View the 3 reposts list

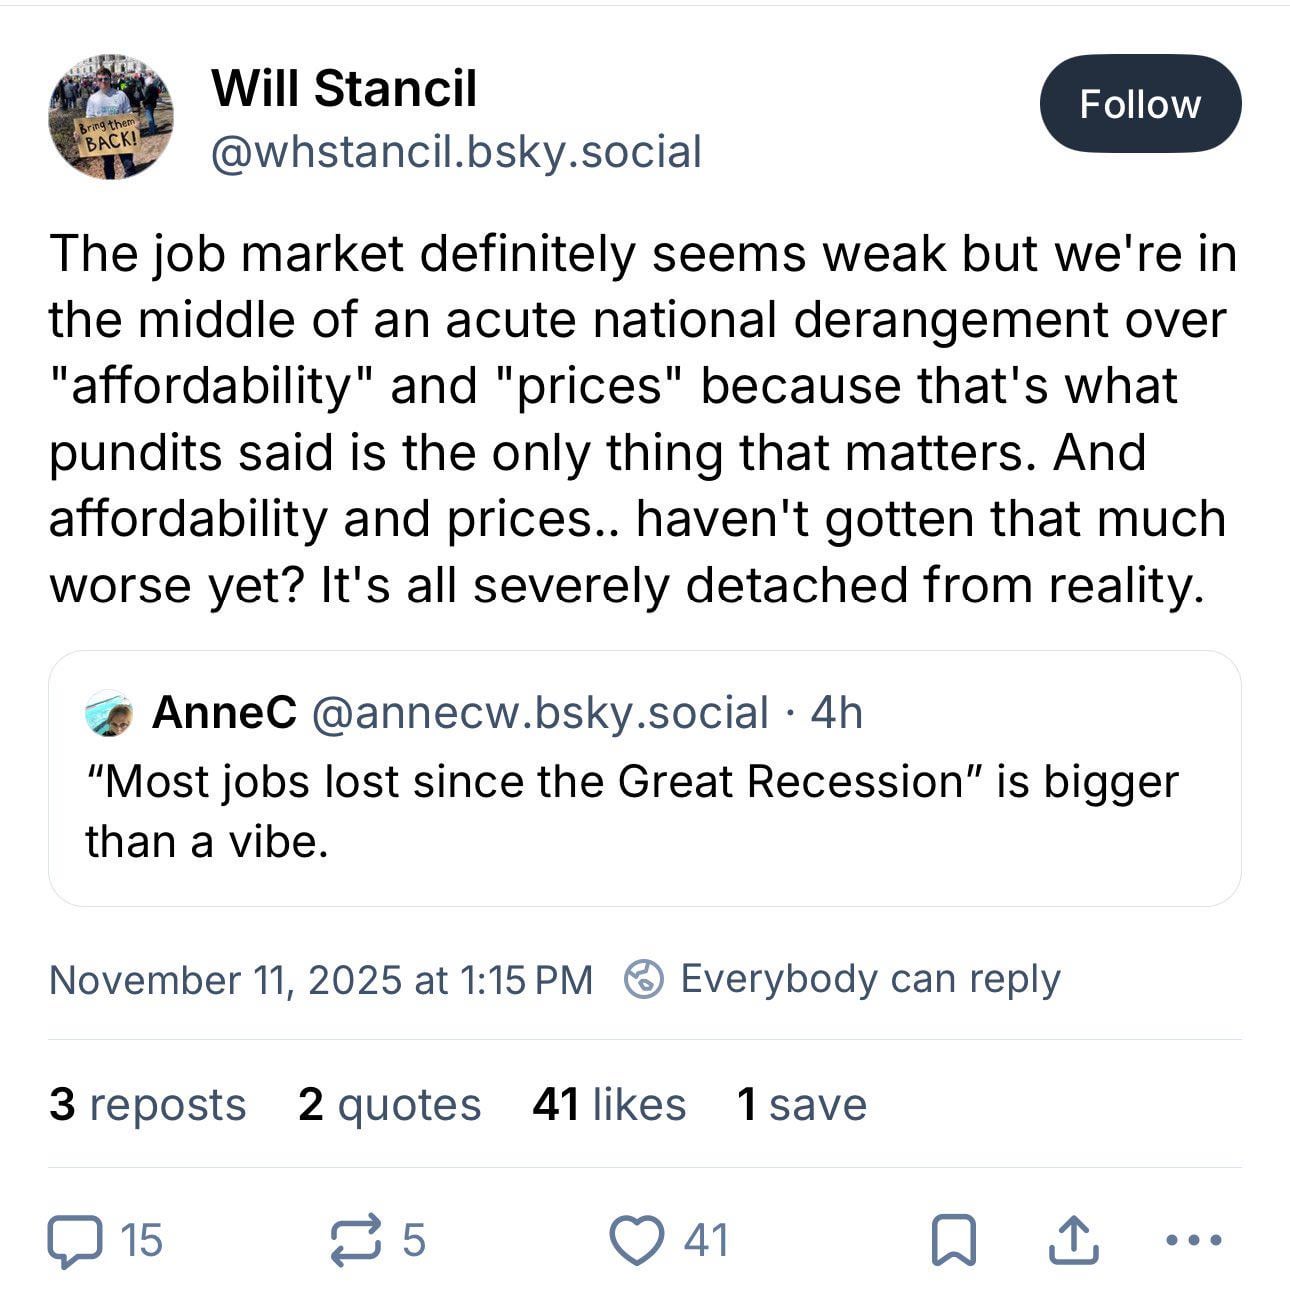(x=147, y=1105)
